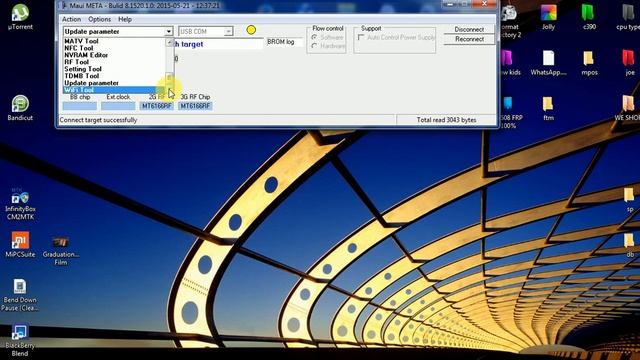Screen dimensions: 640x360
Task: Click the Disconnect button
Action: (469, 29)
